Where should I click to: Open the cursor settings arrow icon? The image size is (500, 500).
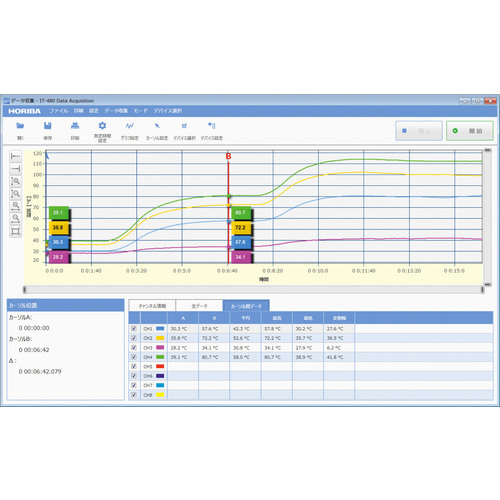157,126
